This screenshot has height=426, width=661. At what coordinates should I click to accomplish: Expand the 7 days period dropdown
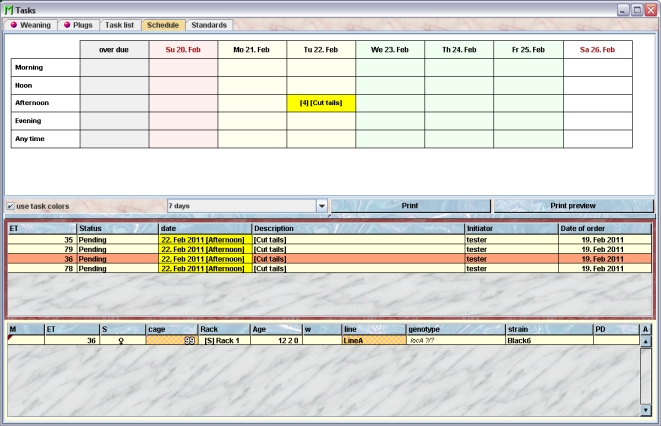click(x=321, y=206)
